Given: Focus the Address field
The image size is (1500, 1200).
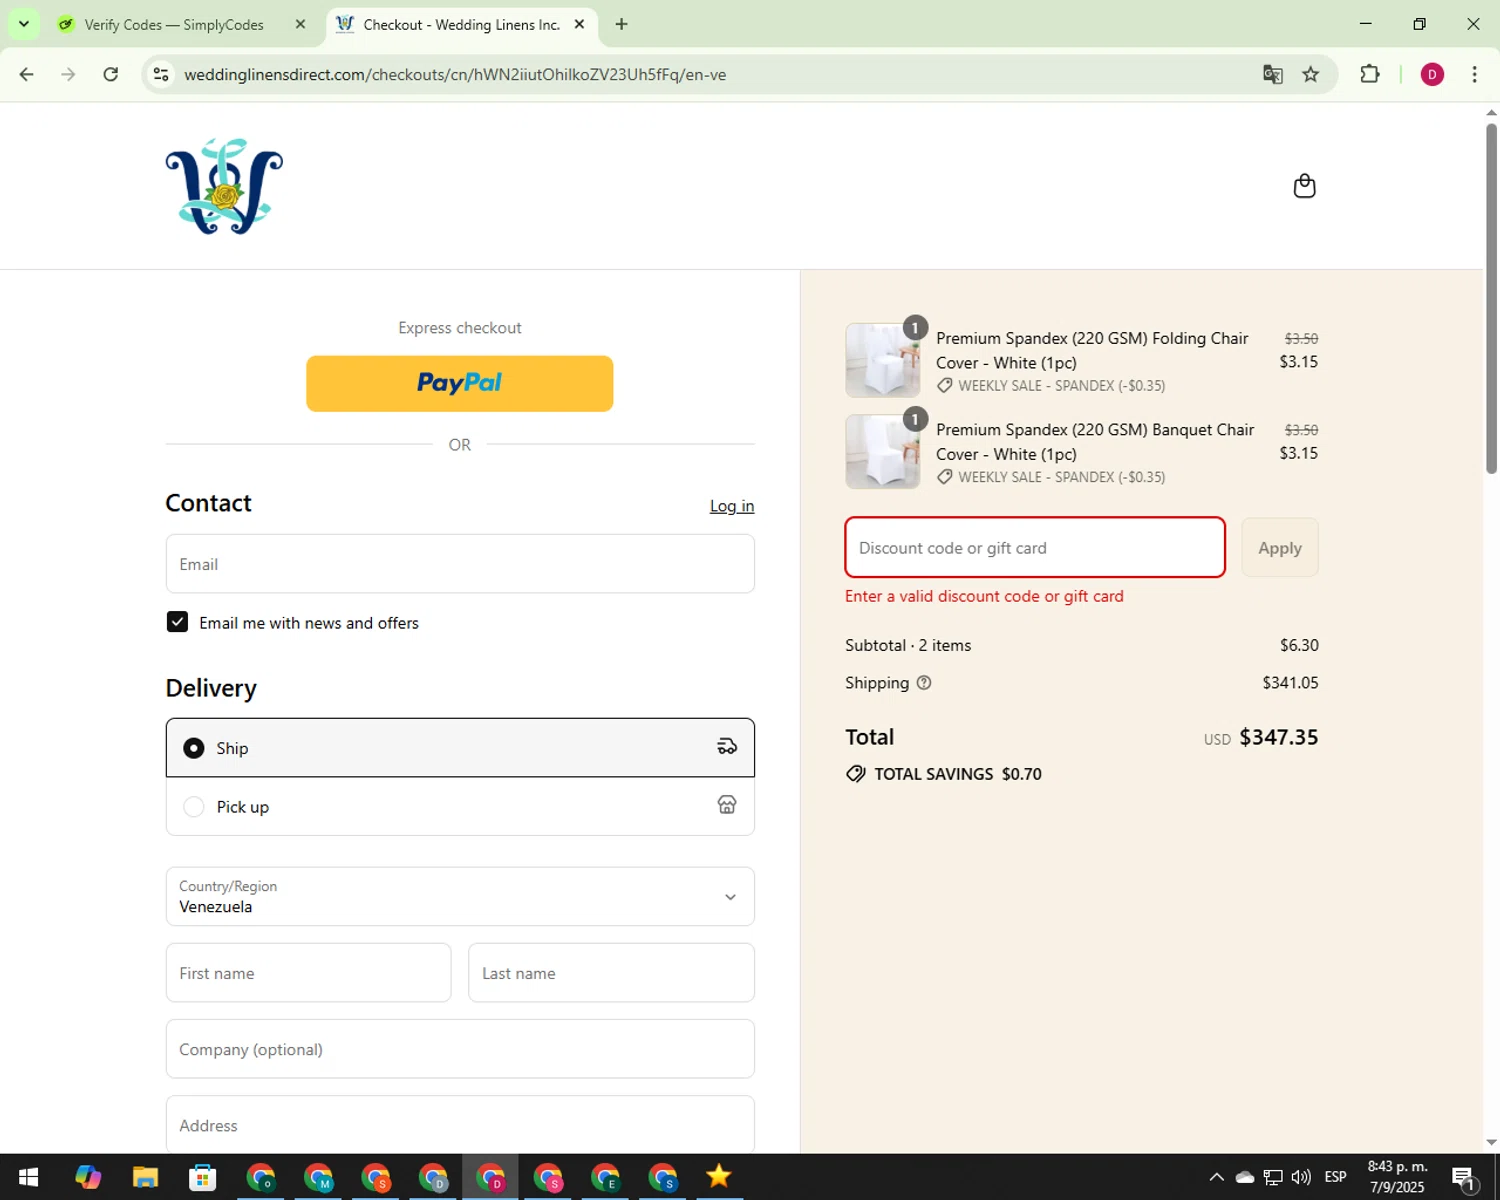Looking at the screenshot, I should pos(460,1125).
